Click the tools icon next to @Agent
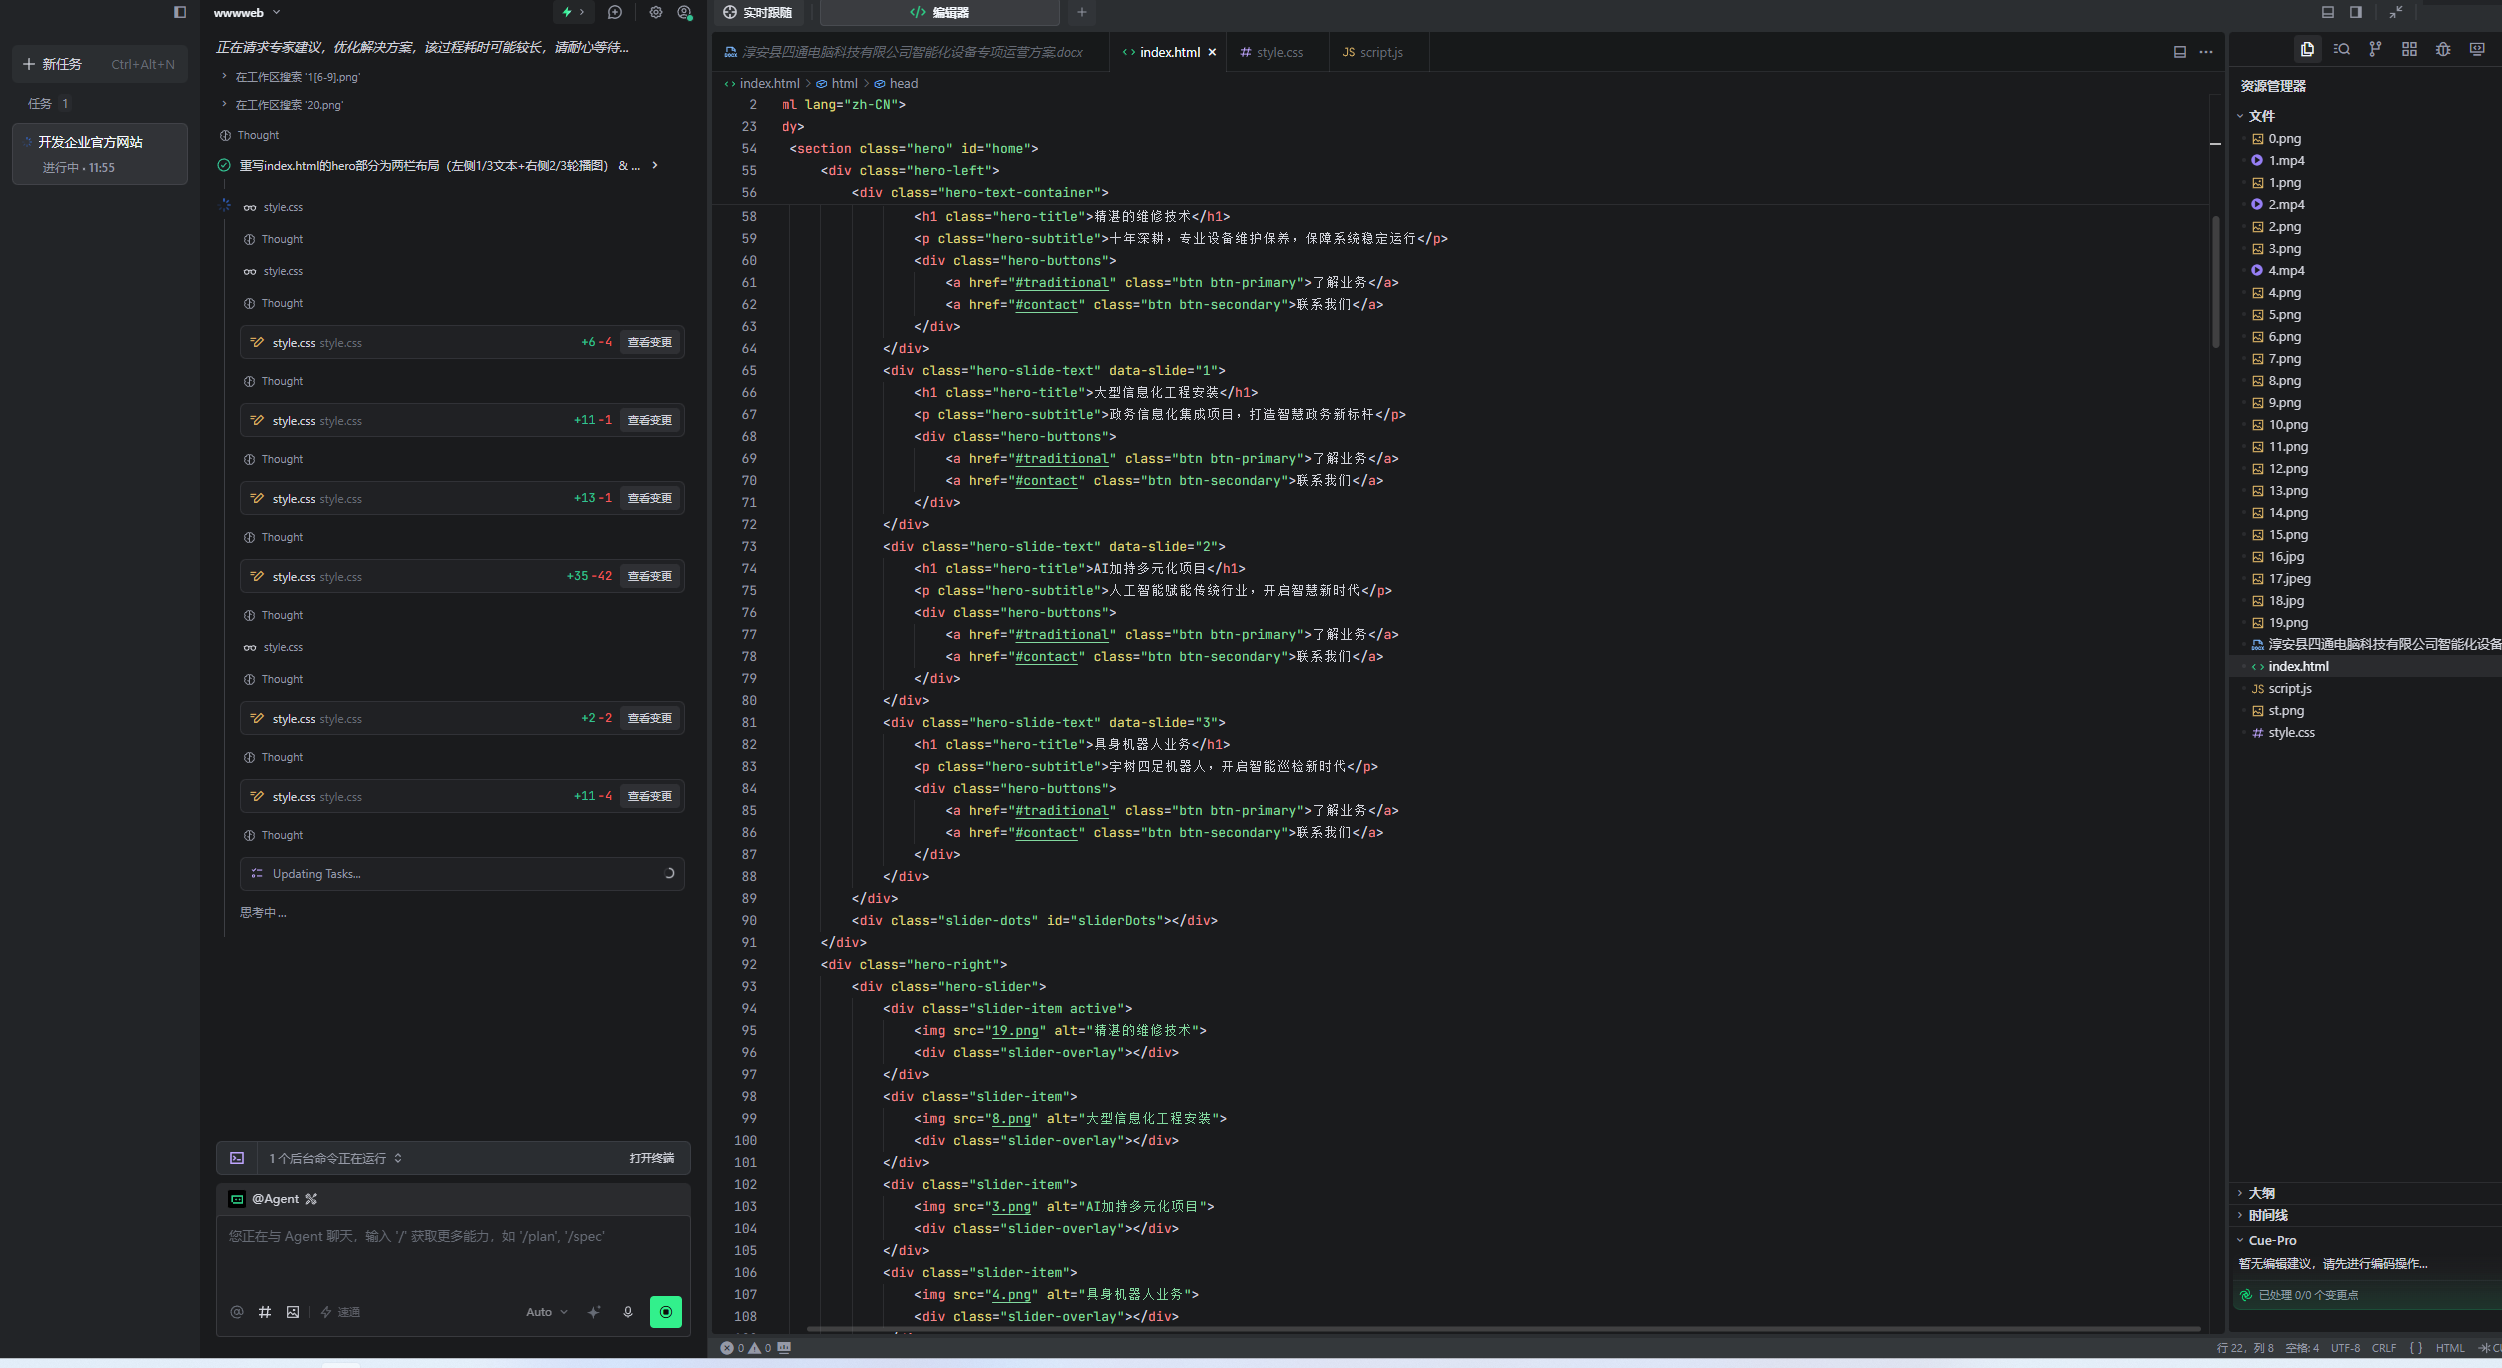2502x1368 pixels. point(311,1199)
